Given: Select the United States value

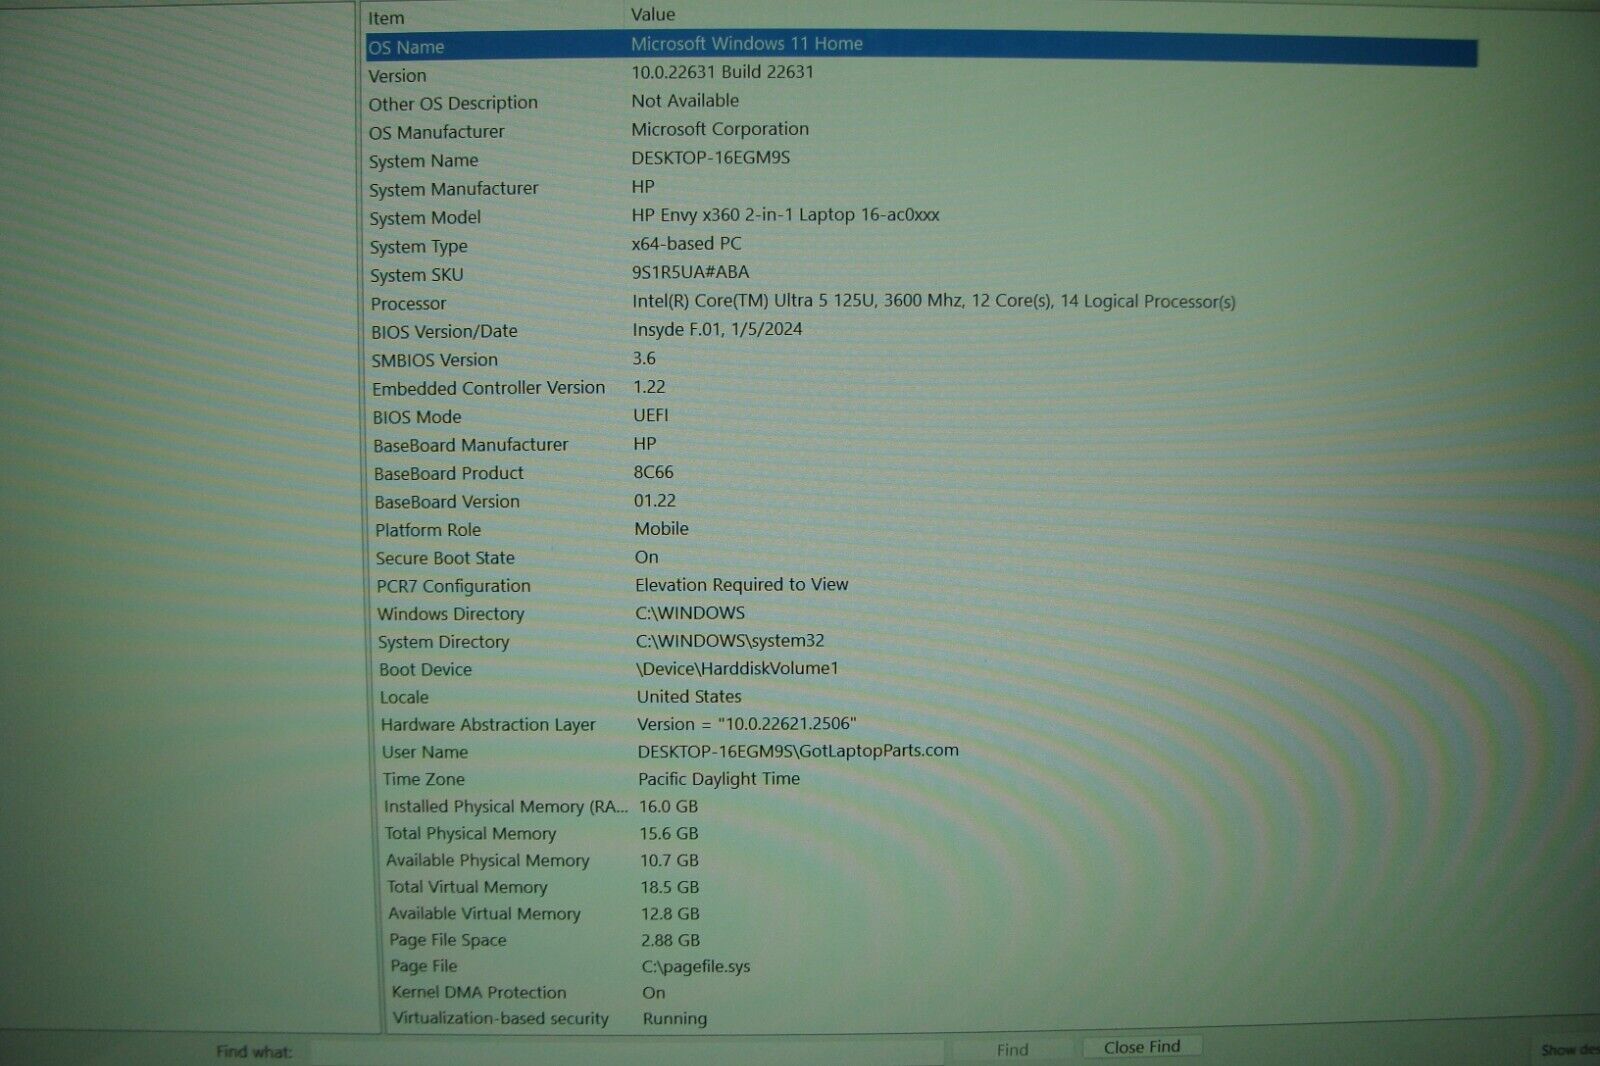Looking at the screenshot, I should (690, 697).
